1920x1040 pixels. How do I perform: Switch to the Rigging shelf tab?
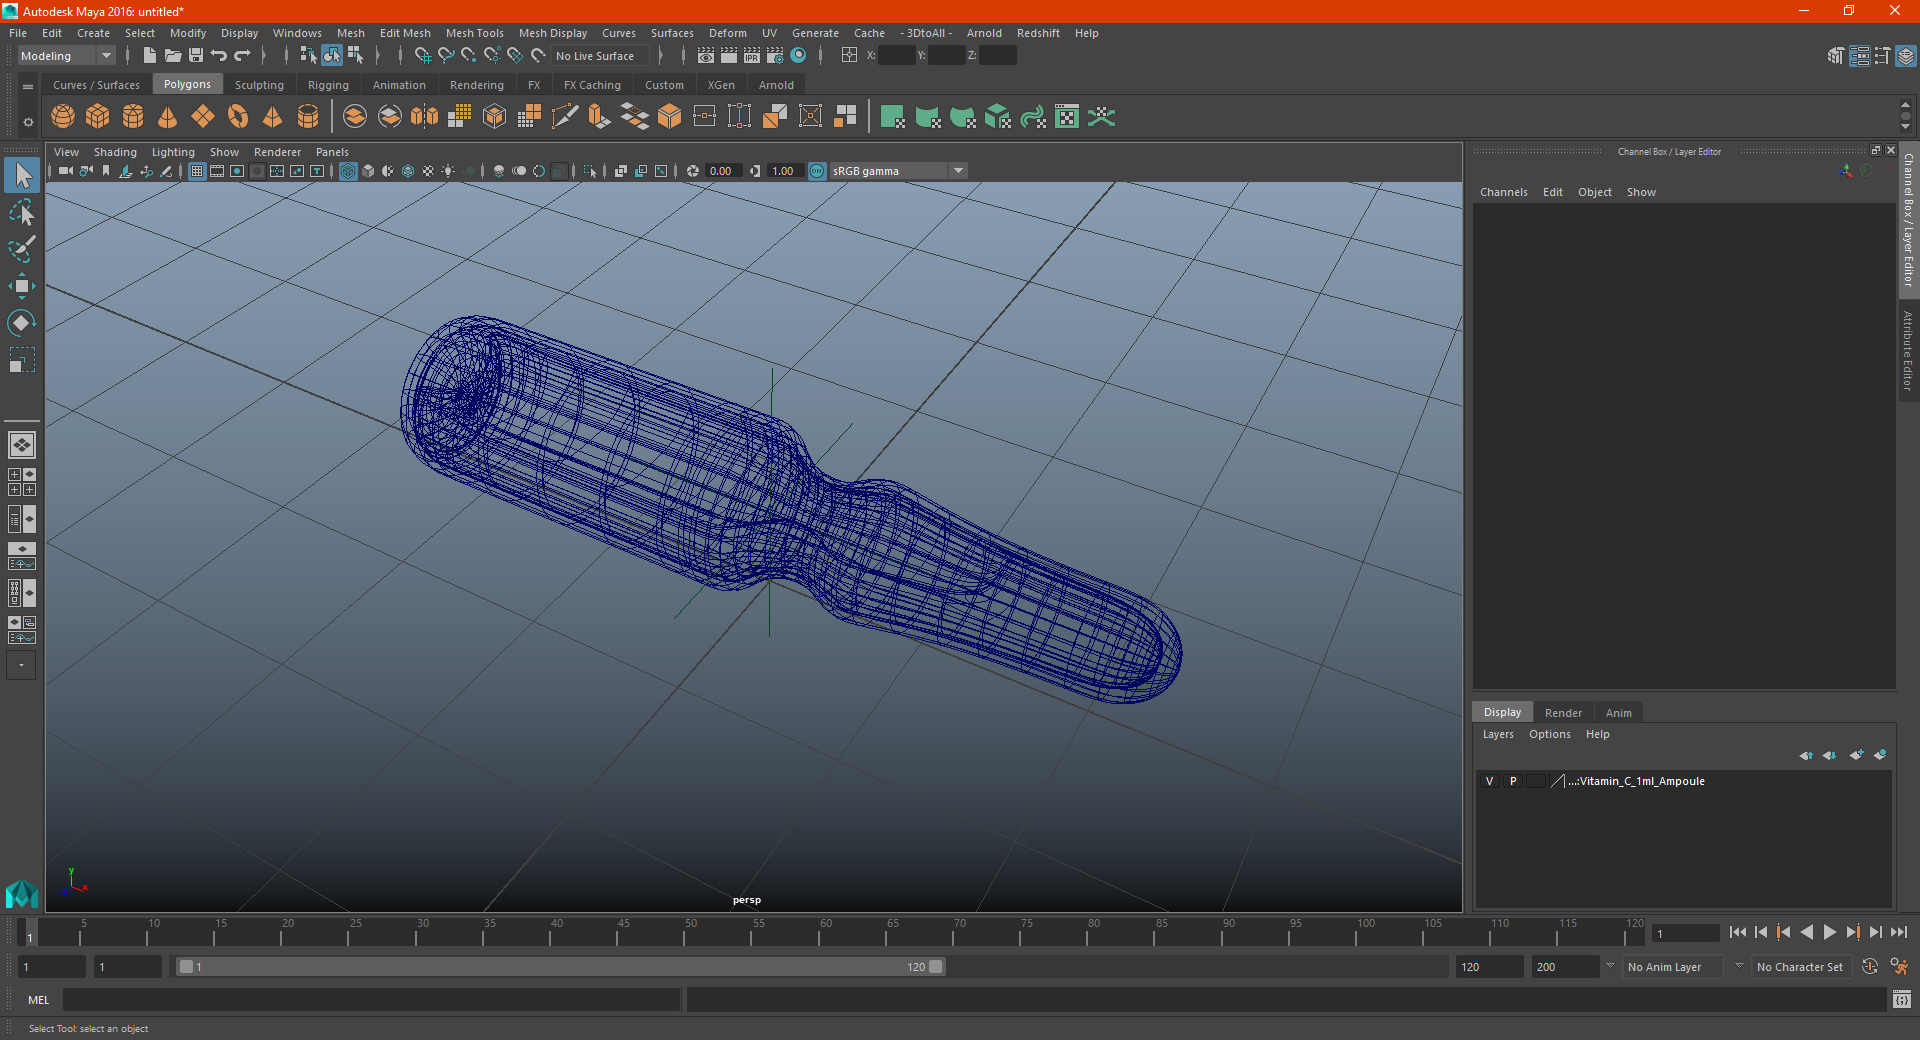pyautogui.click(x=328, y=85)
